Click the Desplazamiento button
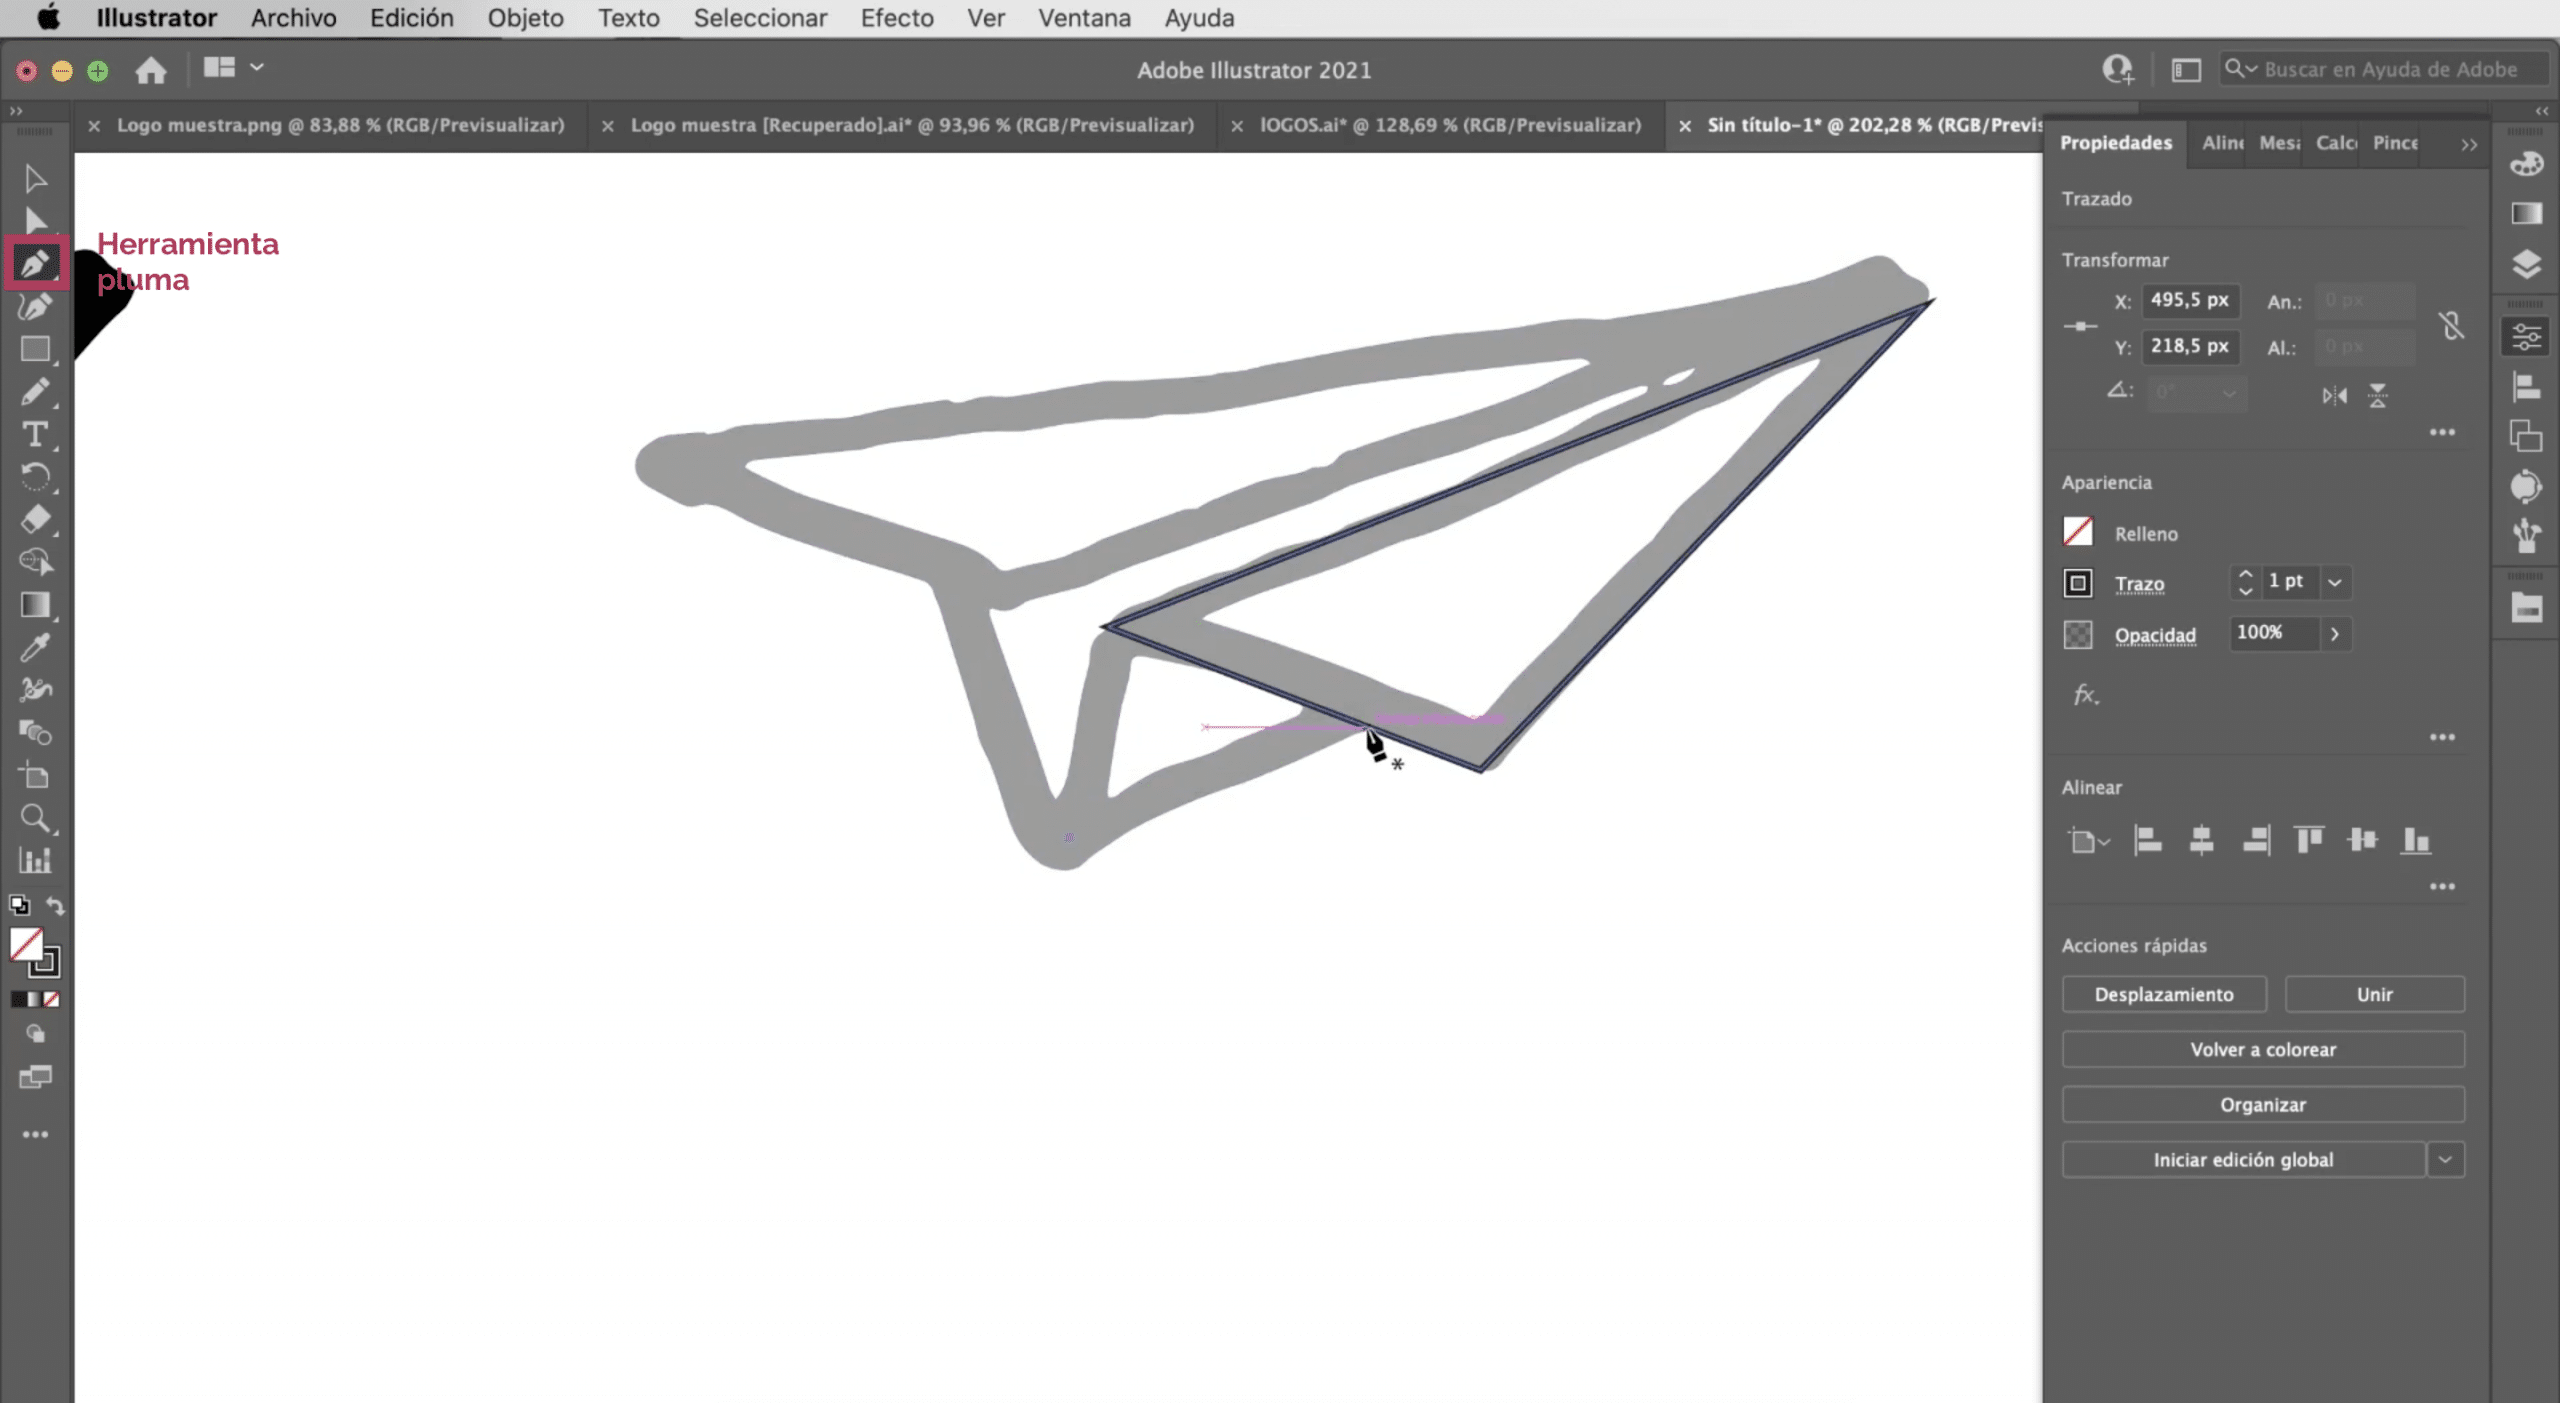This screenshot has height=1403, width=2560. [x=2164, y=995]
